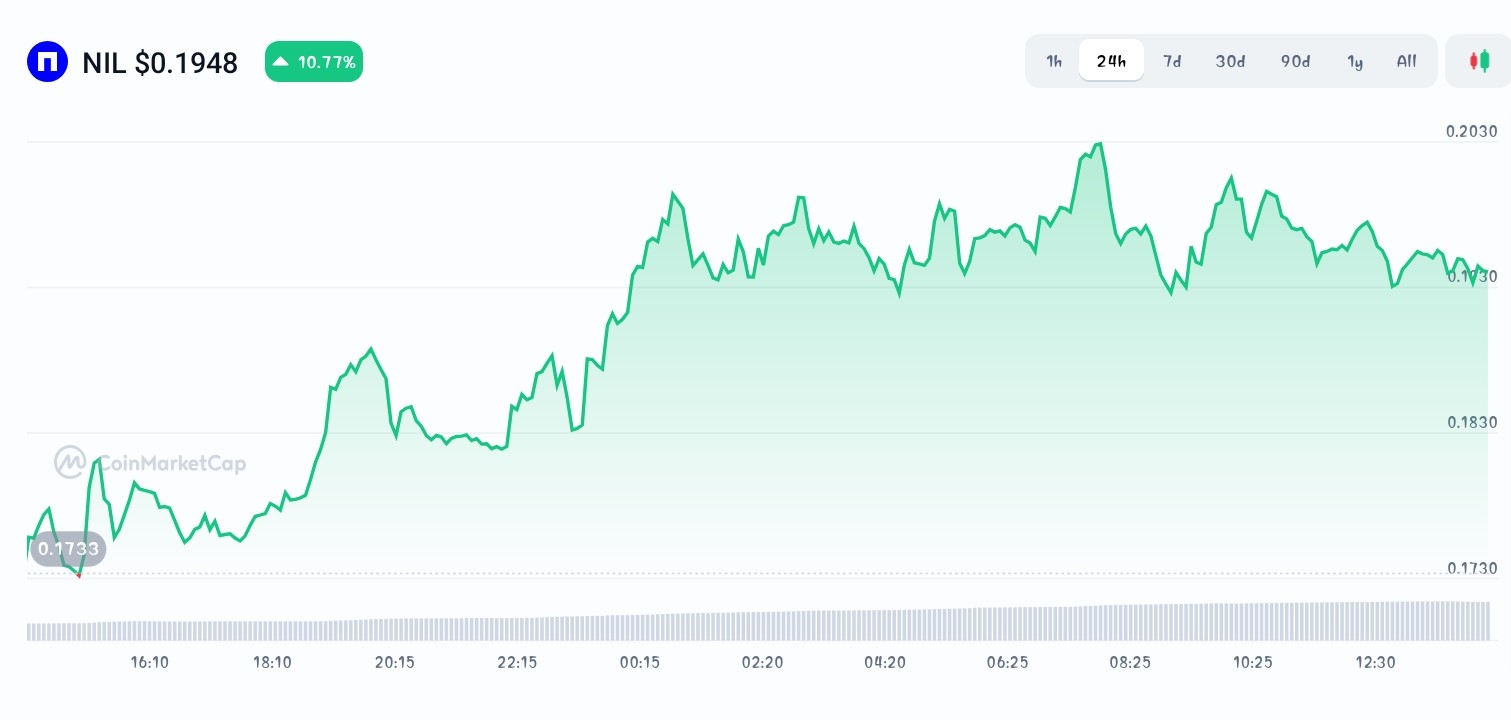This screenshot has width=1511, height=720.
Task: Click the 00:15 time axis label
Action: click(x=640, y=662)
